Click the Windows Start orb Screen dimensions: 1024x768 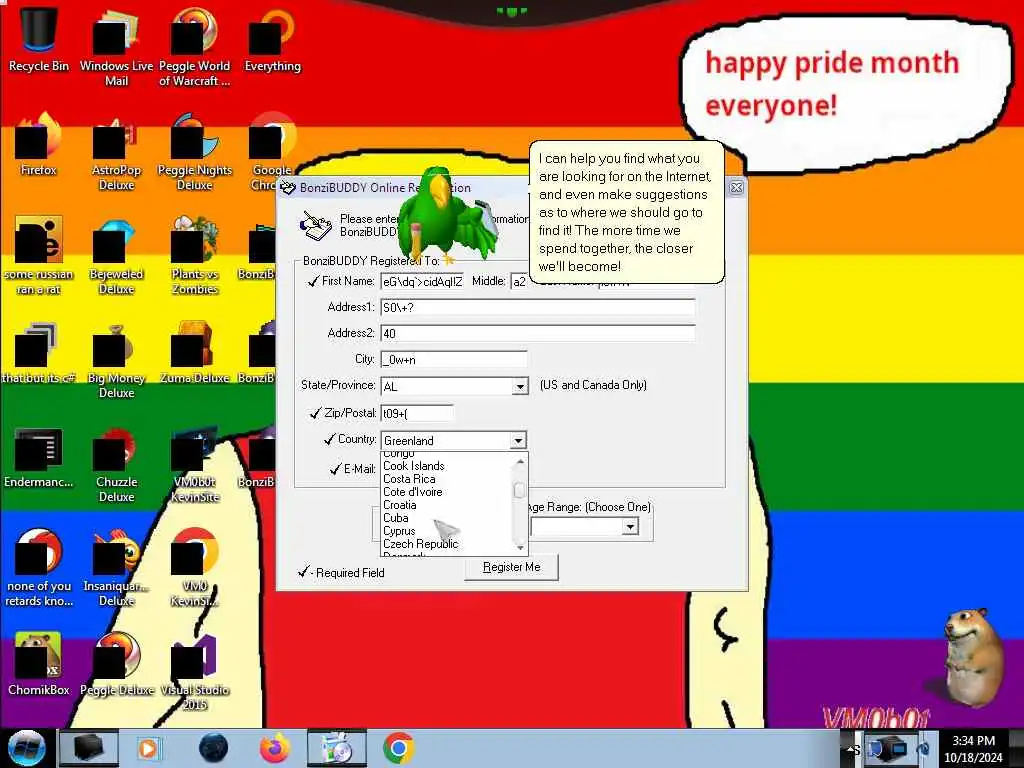(x=26, y=748)
